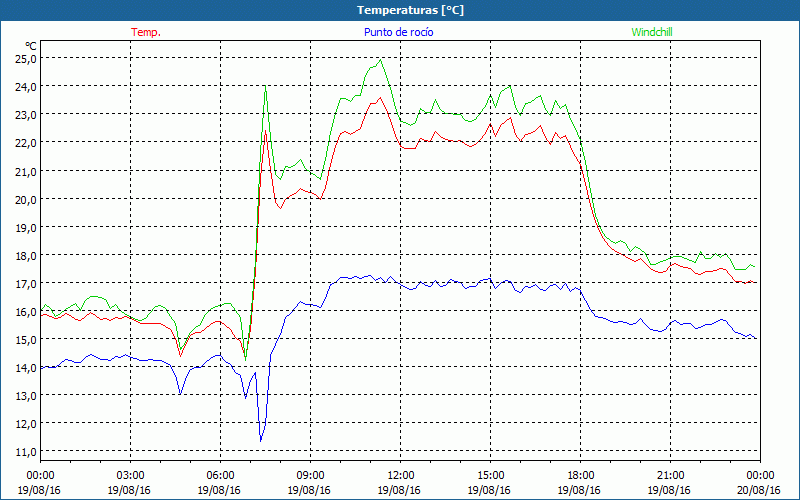
Task: Click the 15,0 y-axis value
Action: click(26, 340)
